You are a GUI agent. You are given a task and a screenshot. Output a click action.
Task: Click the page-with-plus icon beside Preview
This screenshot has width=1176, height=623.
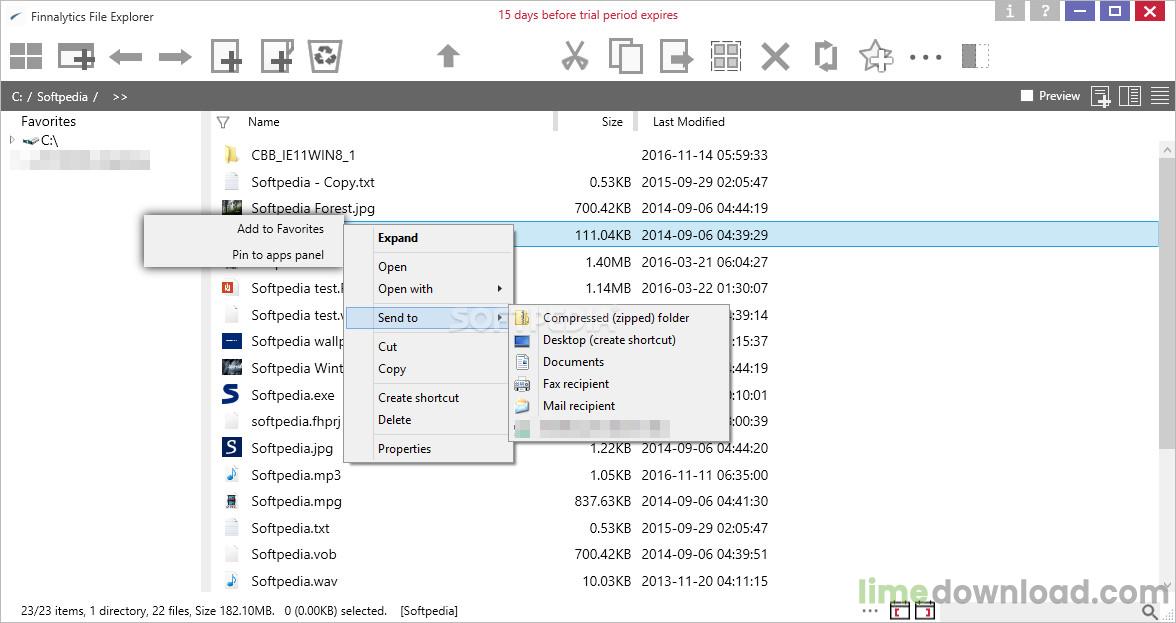tap(1100, 97)
